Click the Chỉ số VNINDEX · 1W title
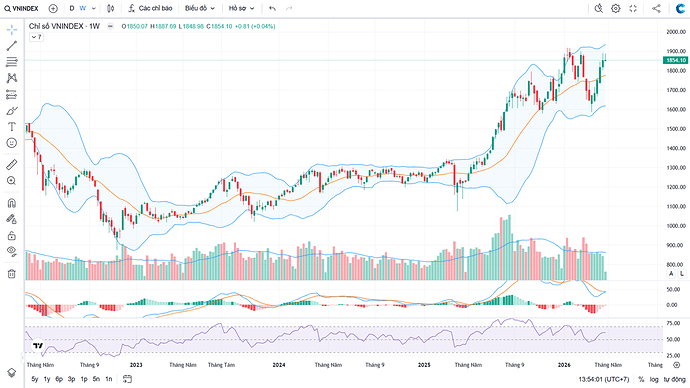The height and width of the screenshot is (388, 690). pyautogui.click(x=64, y=26)
